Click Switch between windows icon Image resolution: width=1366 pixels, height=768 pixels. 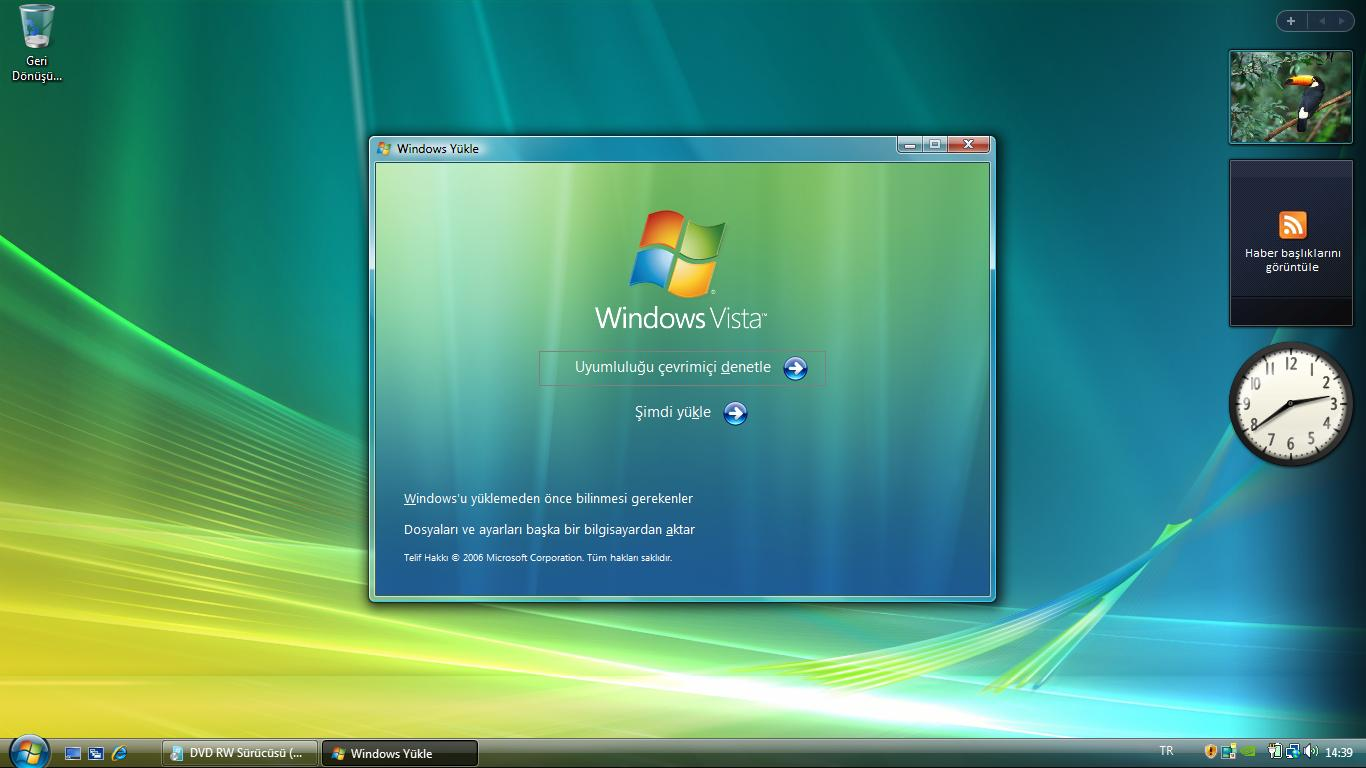(x=96, y=753)
